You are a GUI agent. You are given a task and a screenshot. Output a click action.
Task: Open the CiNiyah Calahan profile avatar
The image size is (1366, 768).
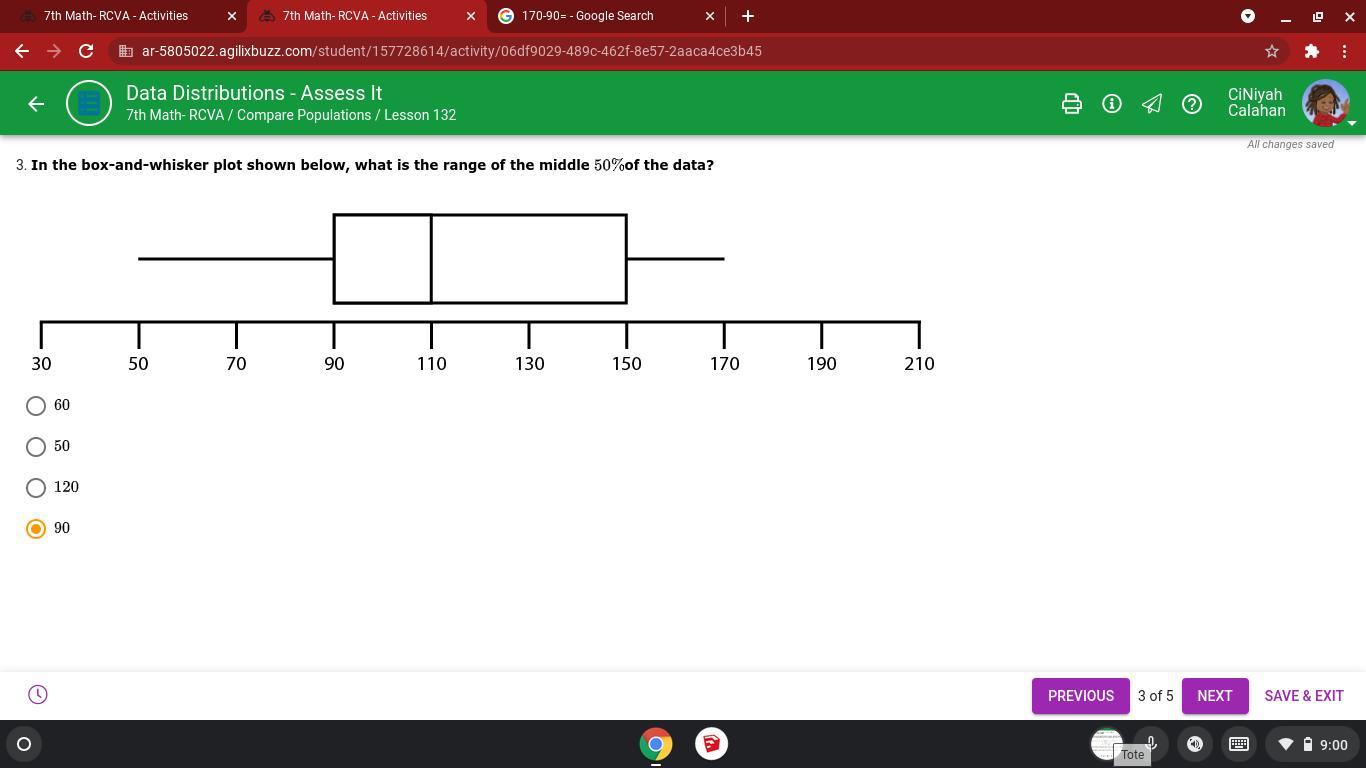point(1325,103)
